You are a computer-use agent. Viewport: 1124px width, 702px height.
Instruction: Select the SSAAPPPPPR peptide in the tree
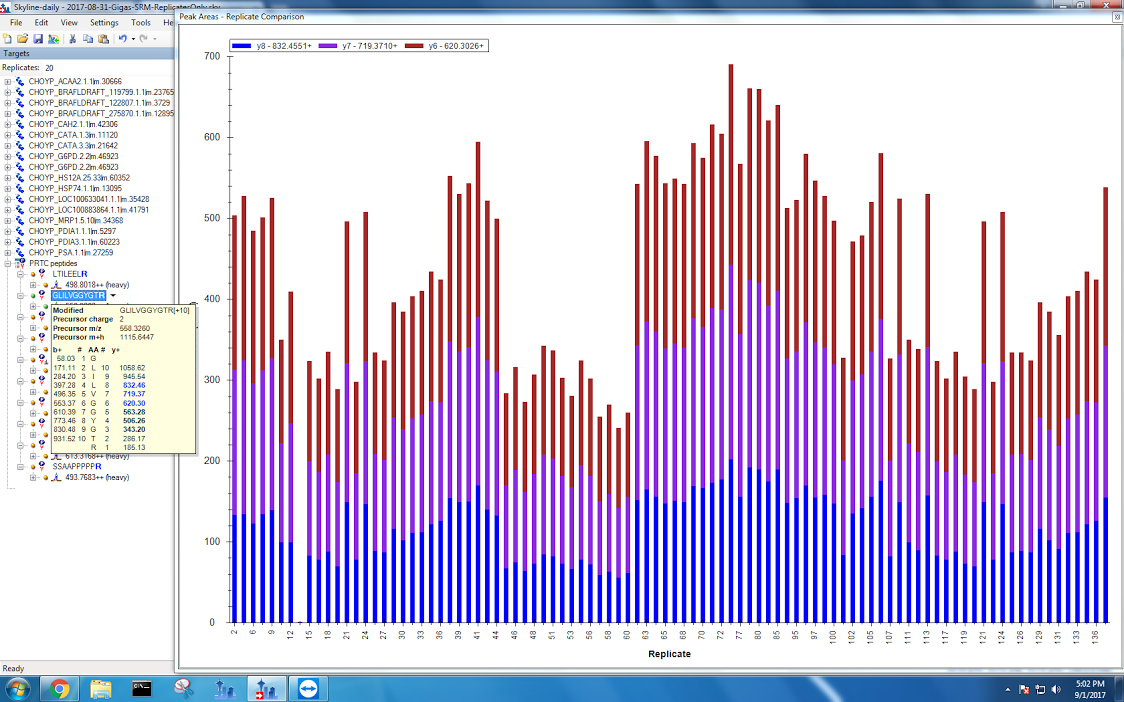pos(79,467)
